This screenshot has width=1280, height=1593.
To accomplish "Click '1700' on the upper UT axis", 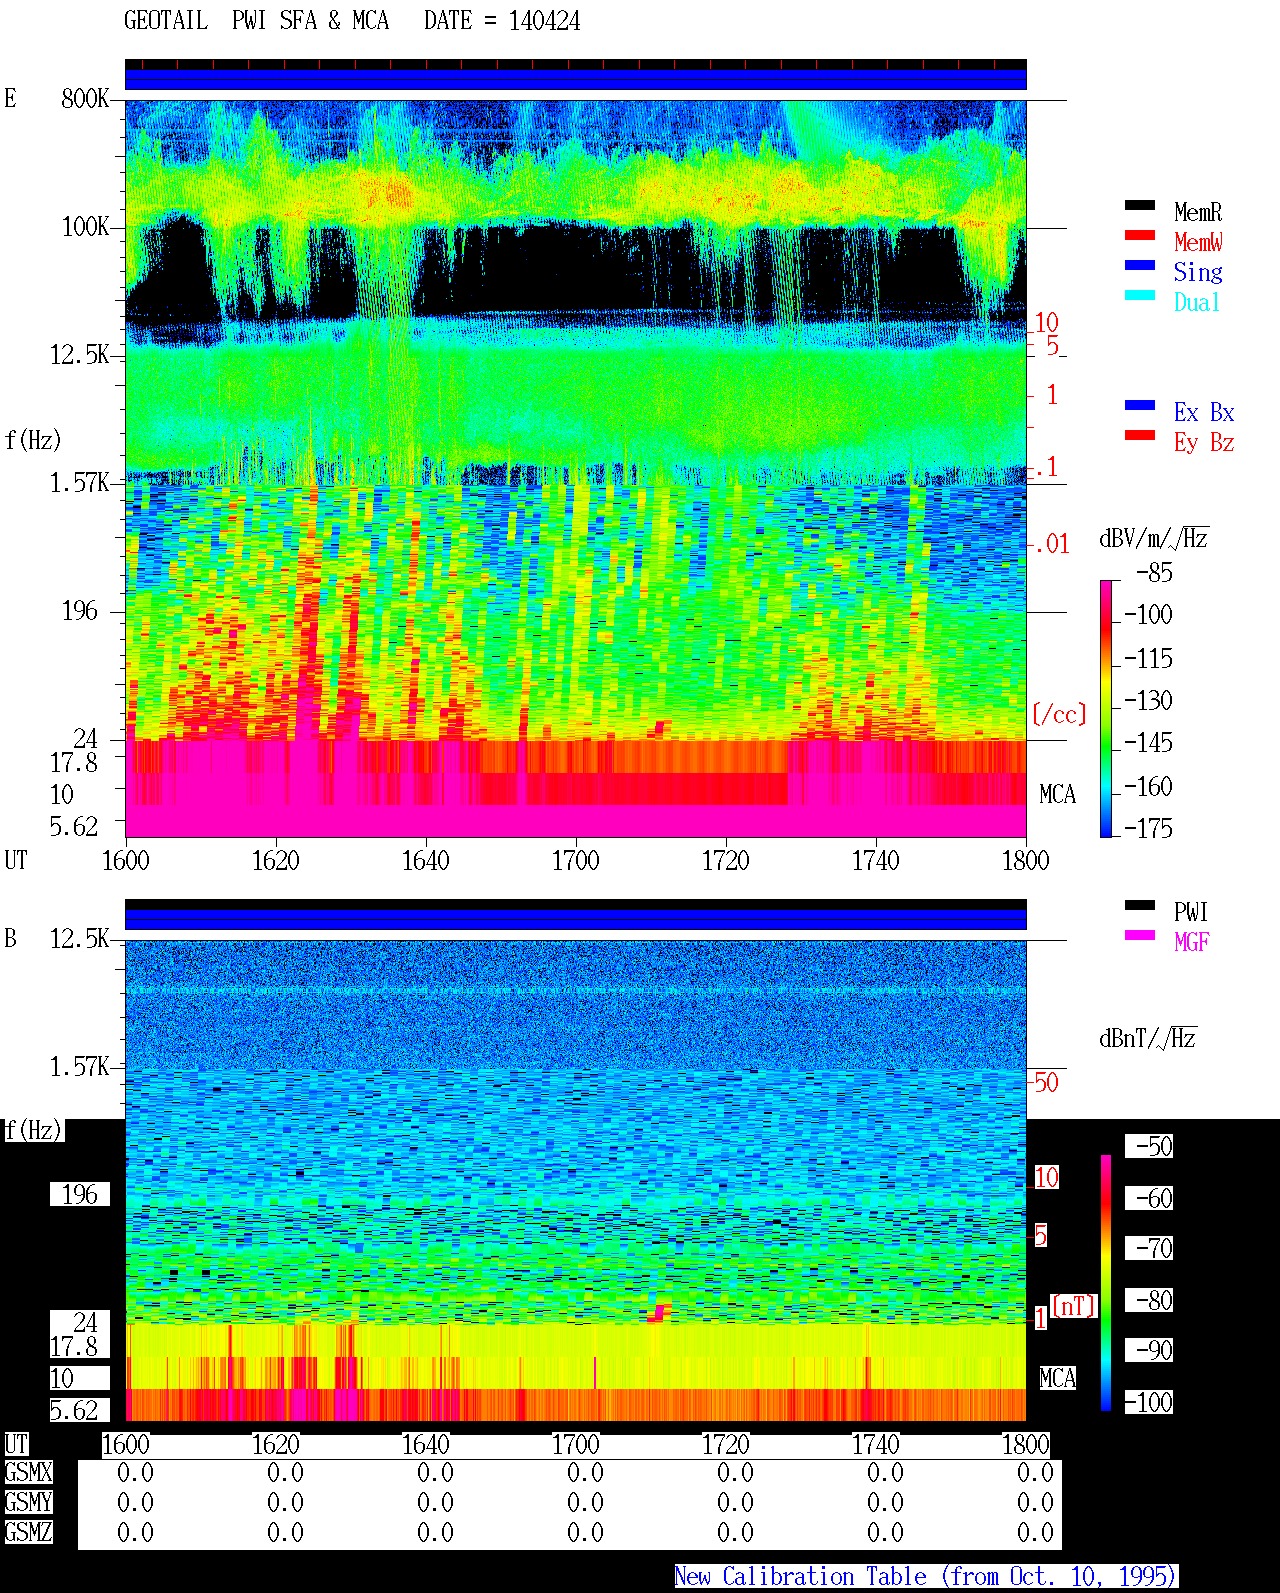I will tap(575, 861).
